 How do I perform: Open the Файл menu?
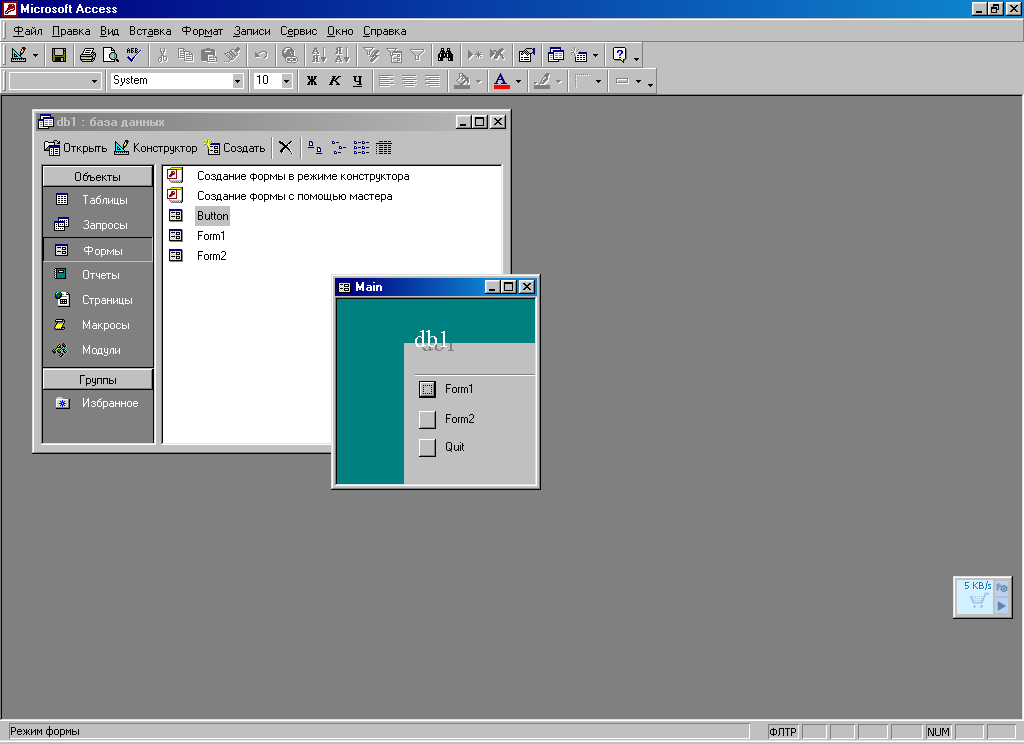click(x=27, y=31)
